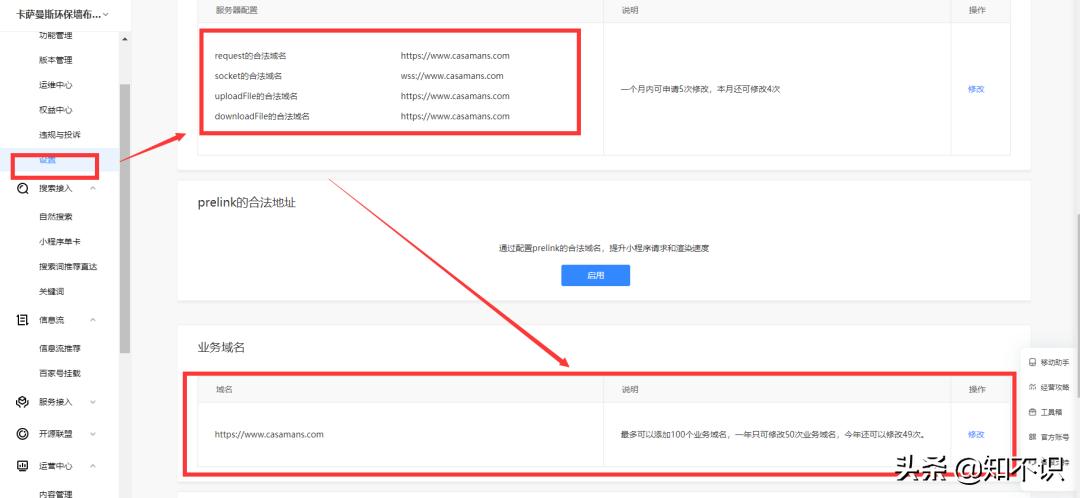Click the 服务器配置 column header
The width and height of the screenshot is (1080, 498).
point(237,10)
